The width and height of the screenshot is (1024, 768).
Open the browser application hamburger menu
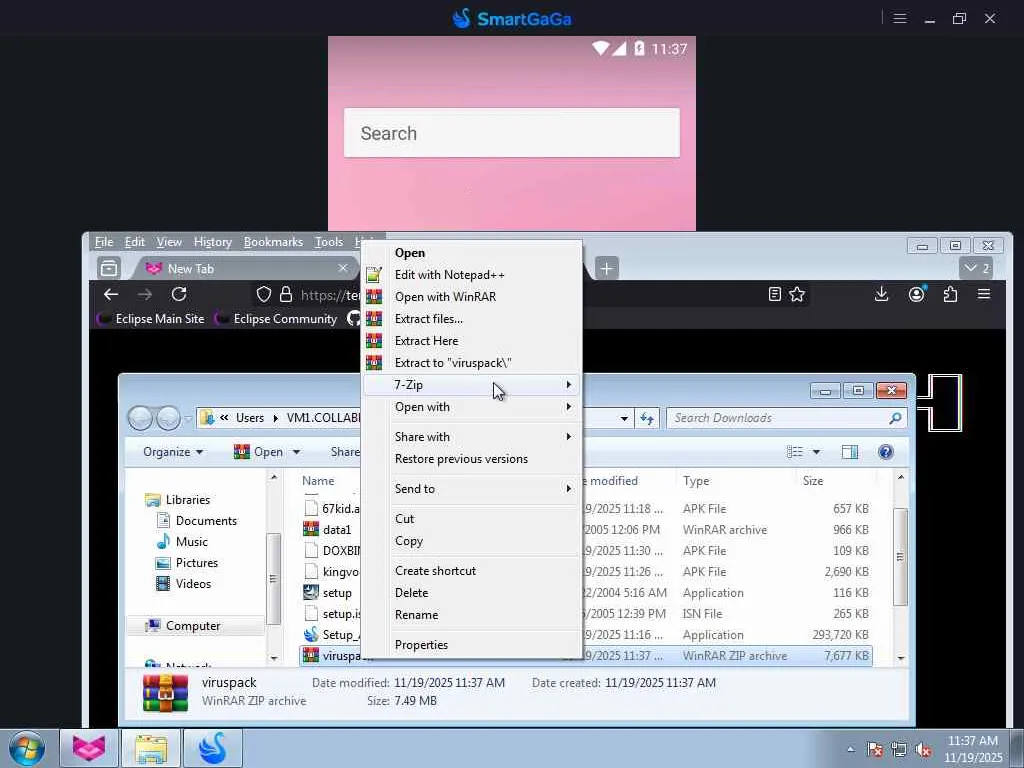[x=984, y=295]
